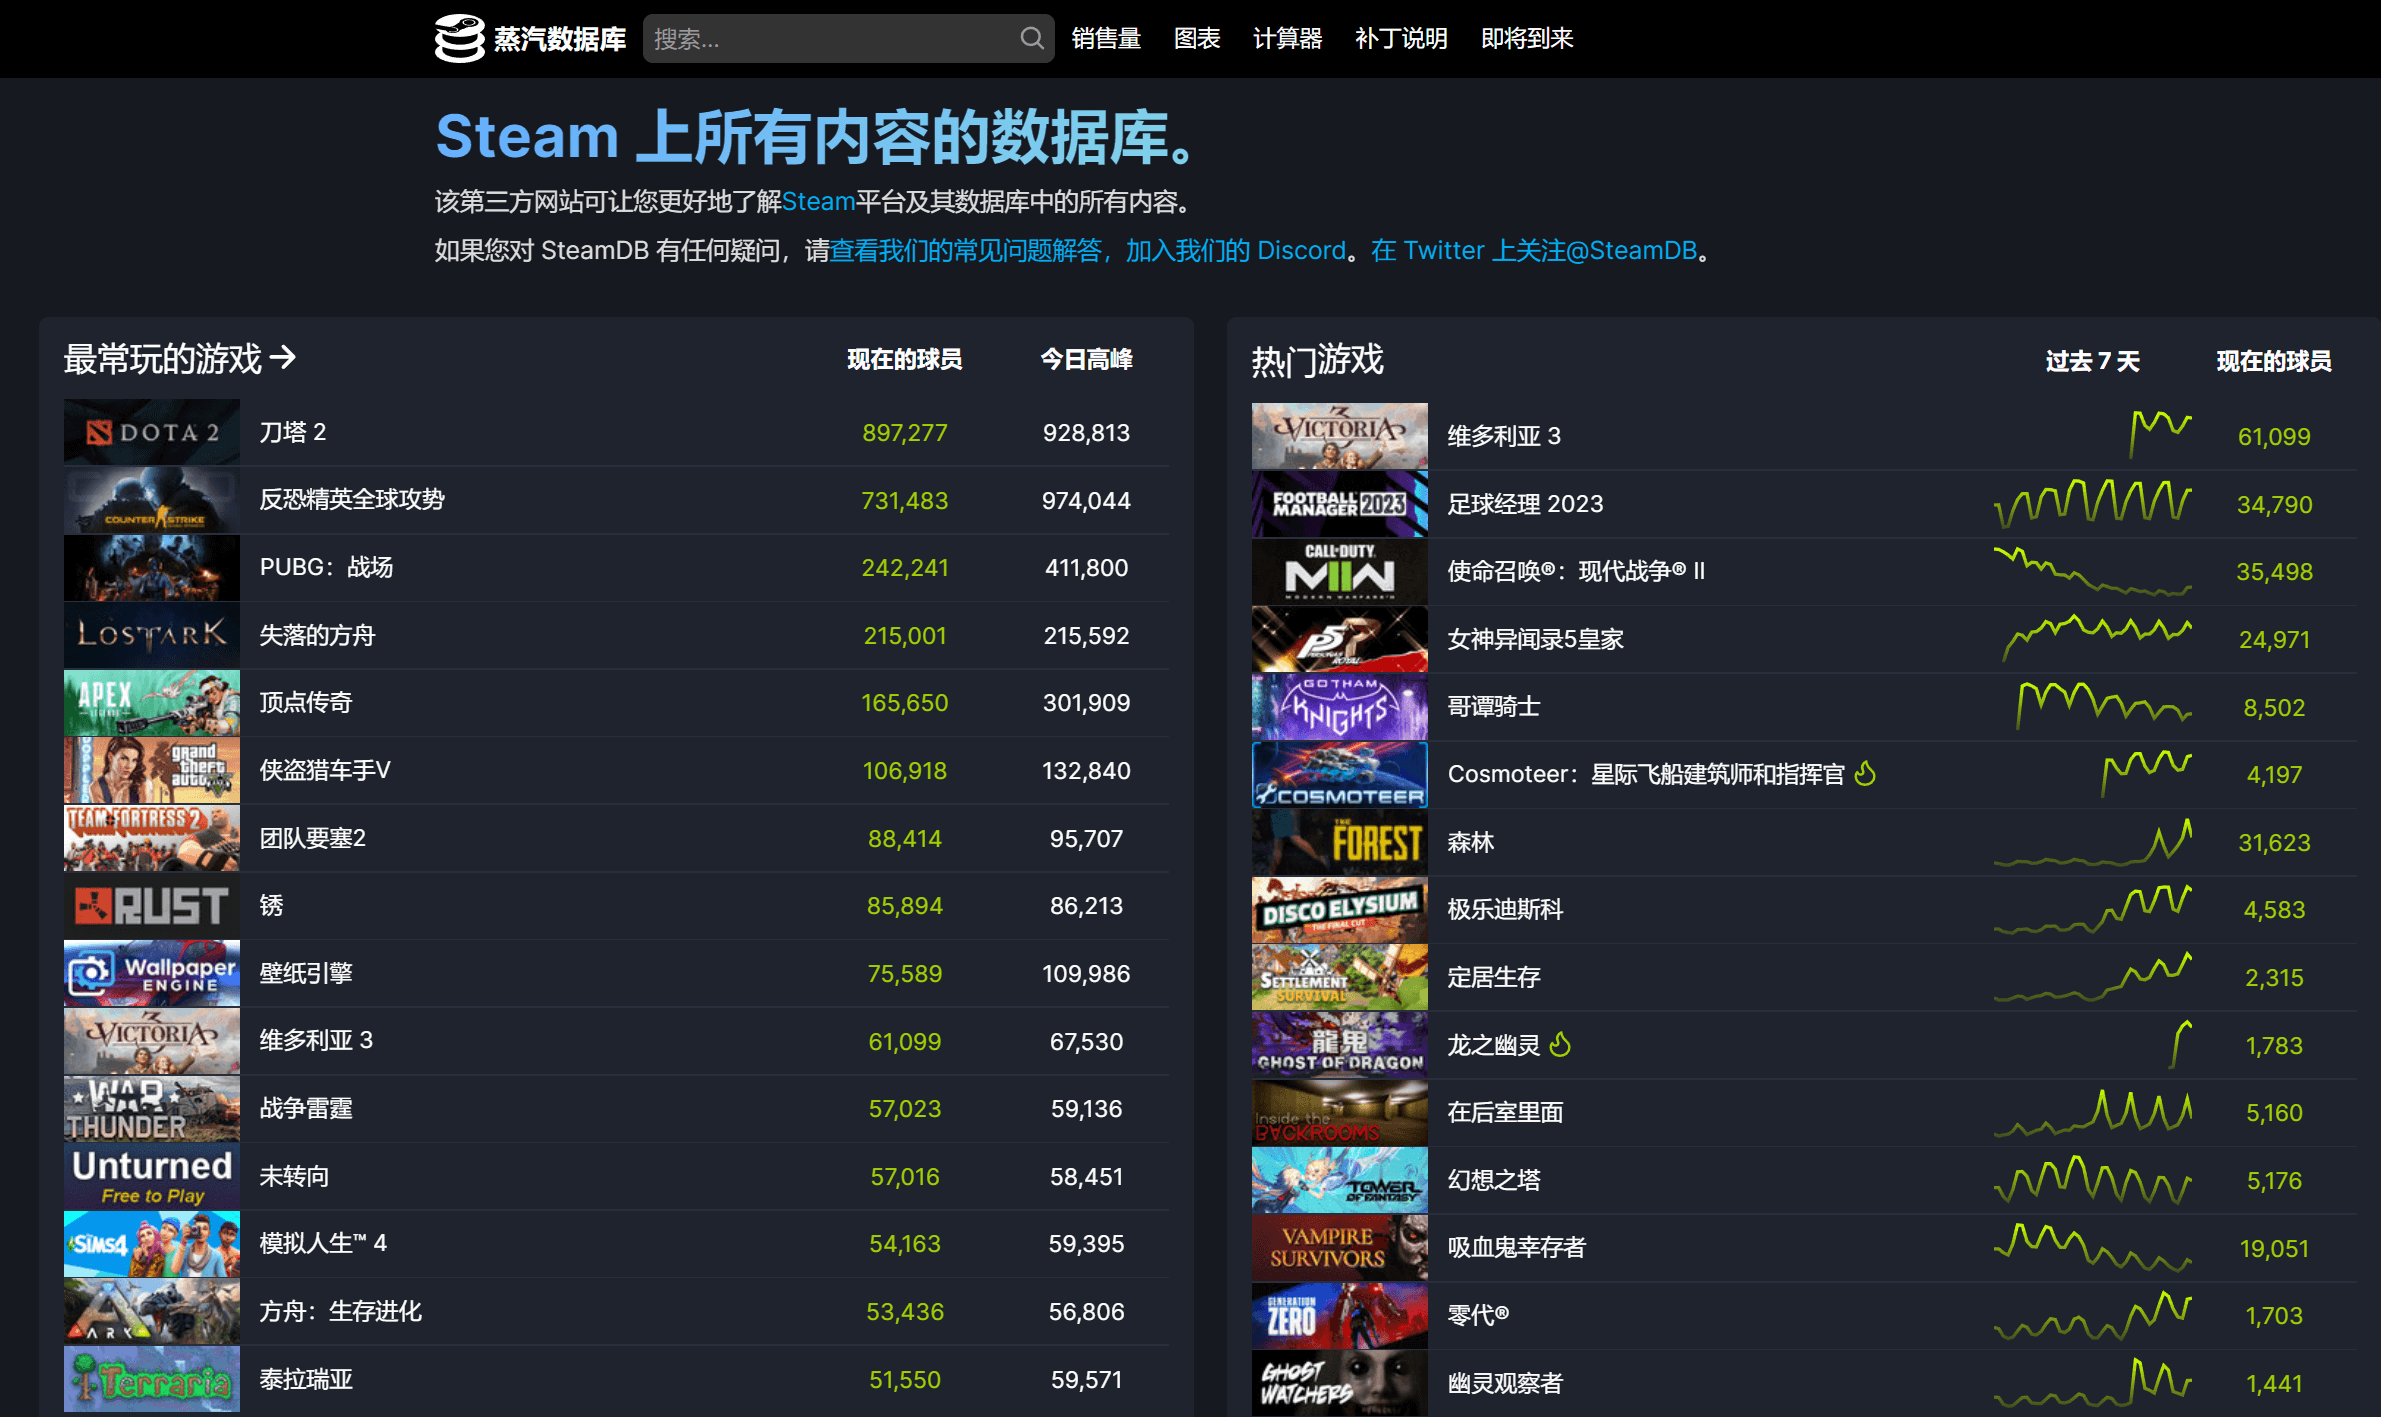Click the SteamDB stacked-disc logo icon

coord(459,39)
